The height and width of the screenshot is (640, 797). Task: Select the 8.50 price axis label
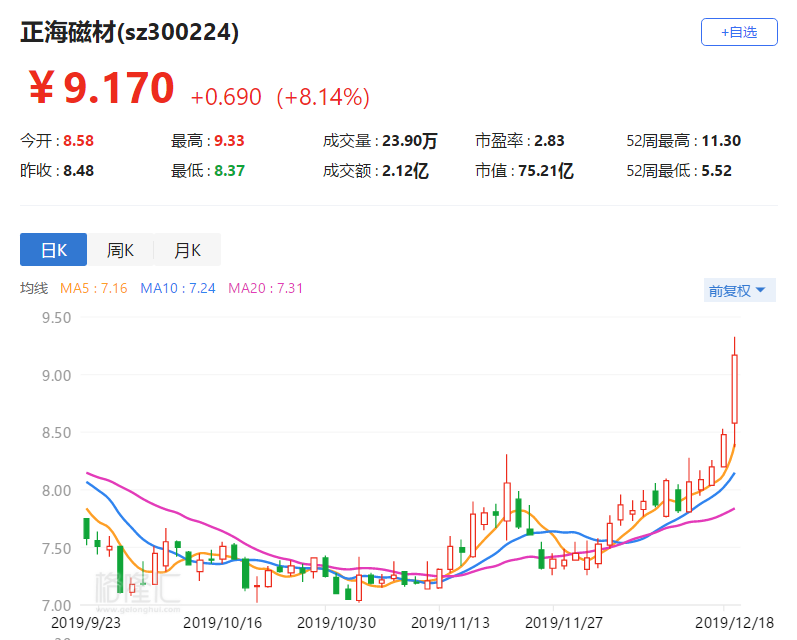56,433
